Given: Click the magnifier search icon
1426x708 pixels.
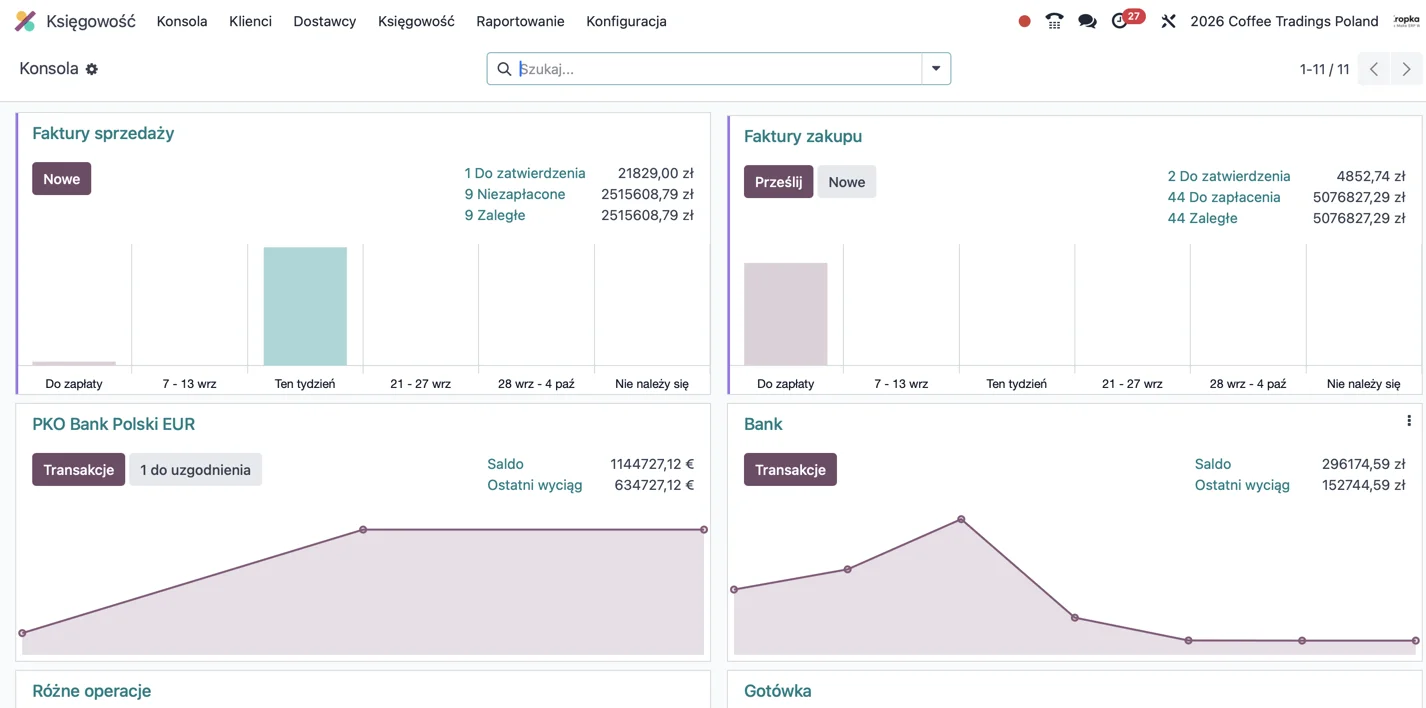Looking at the screenshot, I should [504, 69].
